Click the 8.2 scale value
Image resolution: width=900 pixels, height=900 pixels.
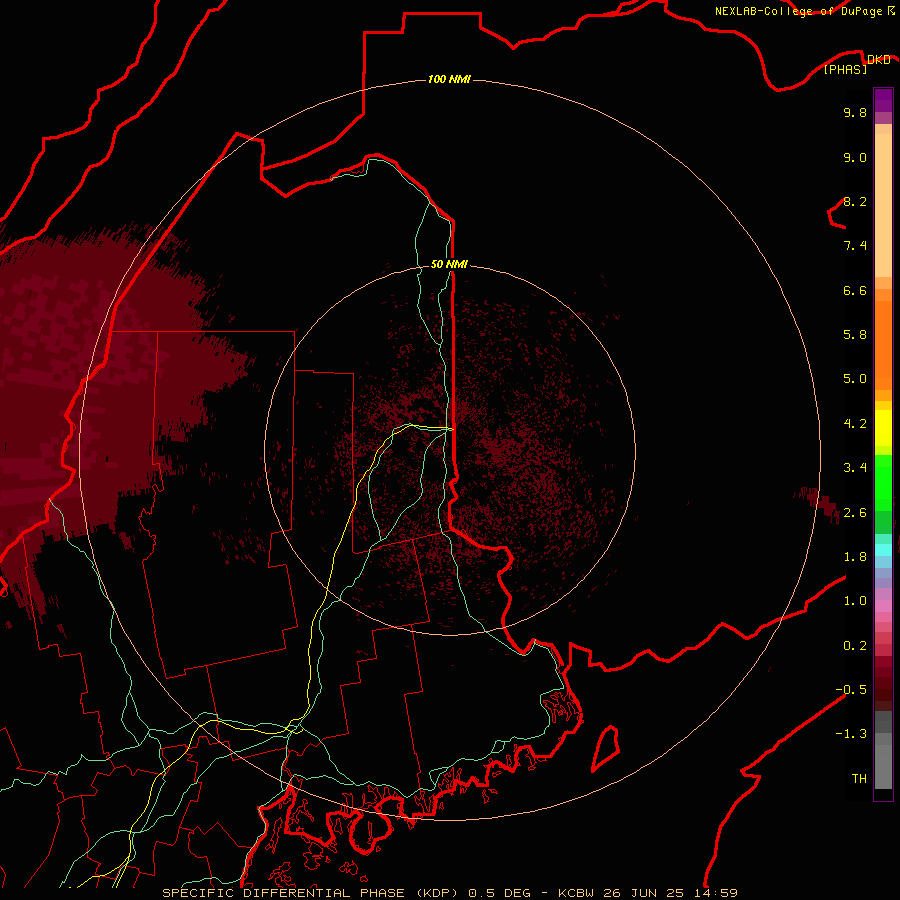point(855,202)
